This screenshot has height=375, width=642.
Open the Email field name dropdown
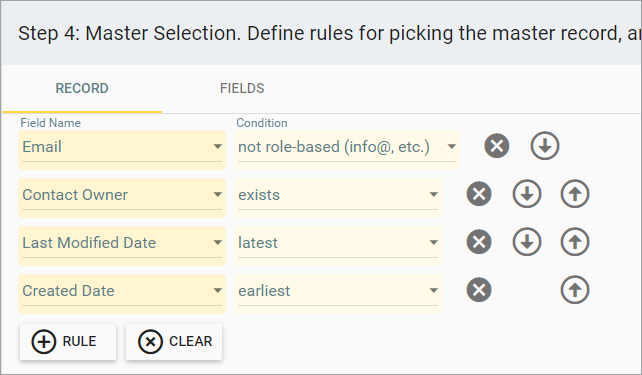(x=122, y=149)
